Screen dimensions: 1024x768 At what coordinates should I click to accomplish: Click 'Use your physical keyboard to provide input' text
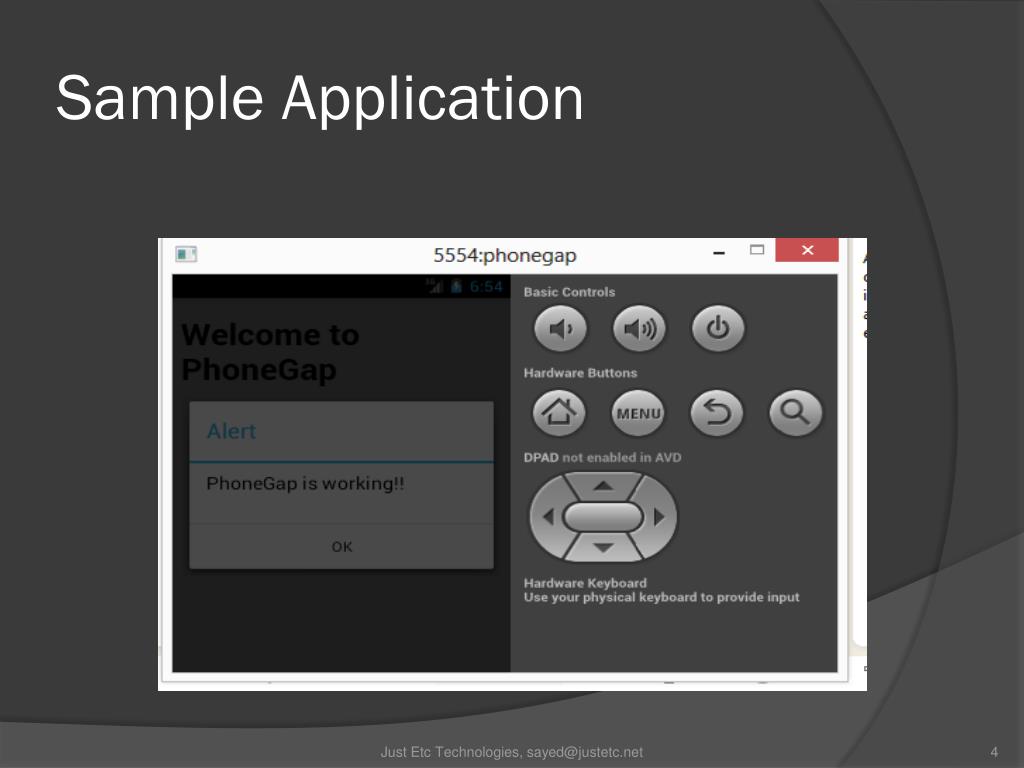(661, 597)
